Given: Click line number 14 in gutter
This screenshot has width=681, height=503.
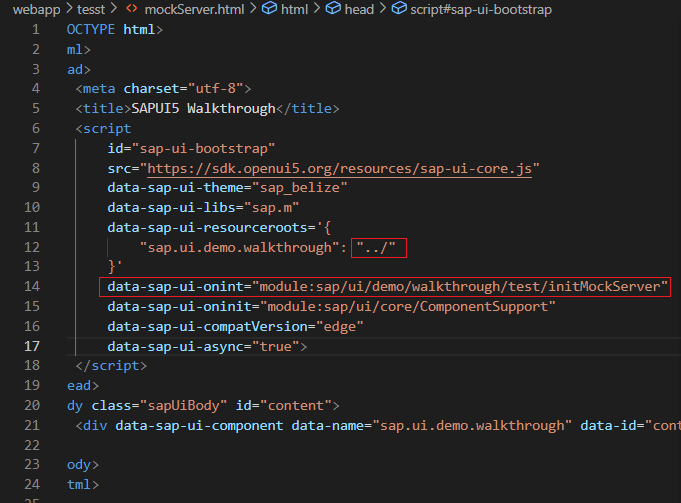Looking at the screenshot, I should click(32, 286).
